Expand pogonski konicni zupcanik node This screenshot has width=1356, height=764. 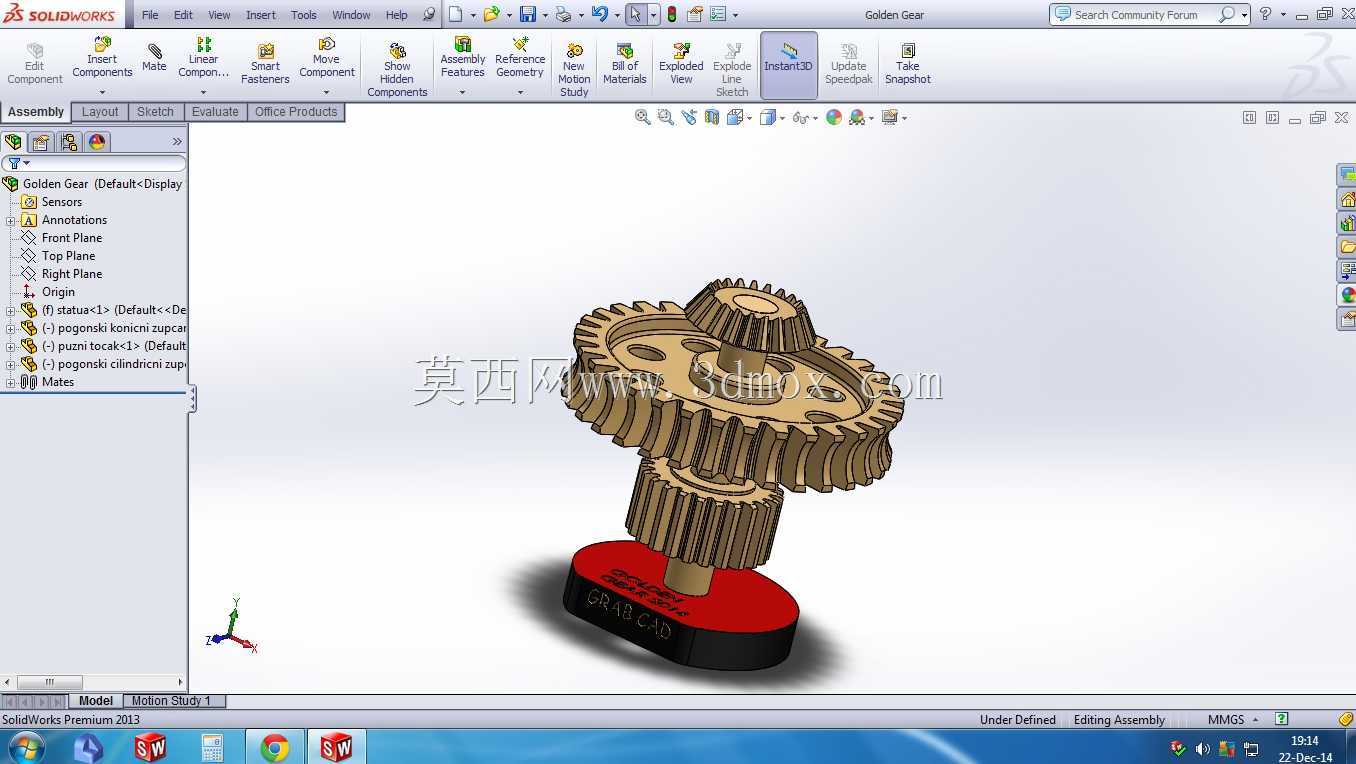[11, 328]
